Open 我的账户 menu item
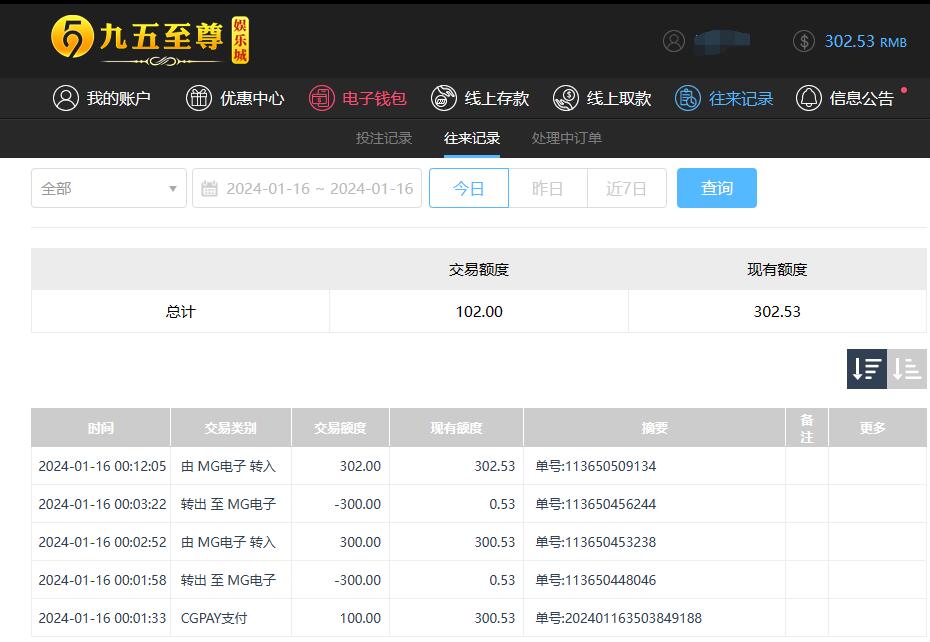The height and width of the screenshot is (642, 930). tap(102, 98)
